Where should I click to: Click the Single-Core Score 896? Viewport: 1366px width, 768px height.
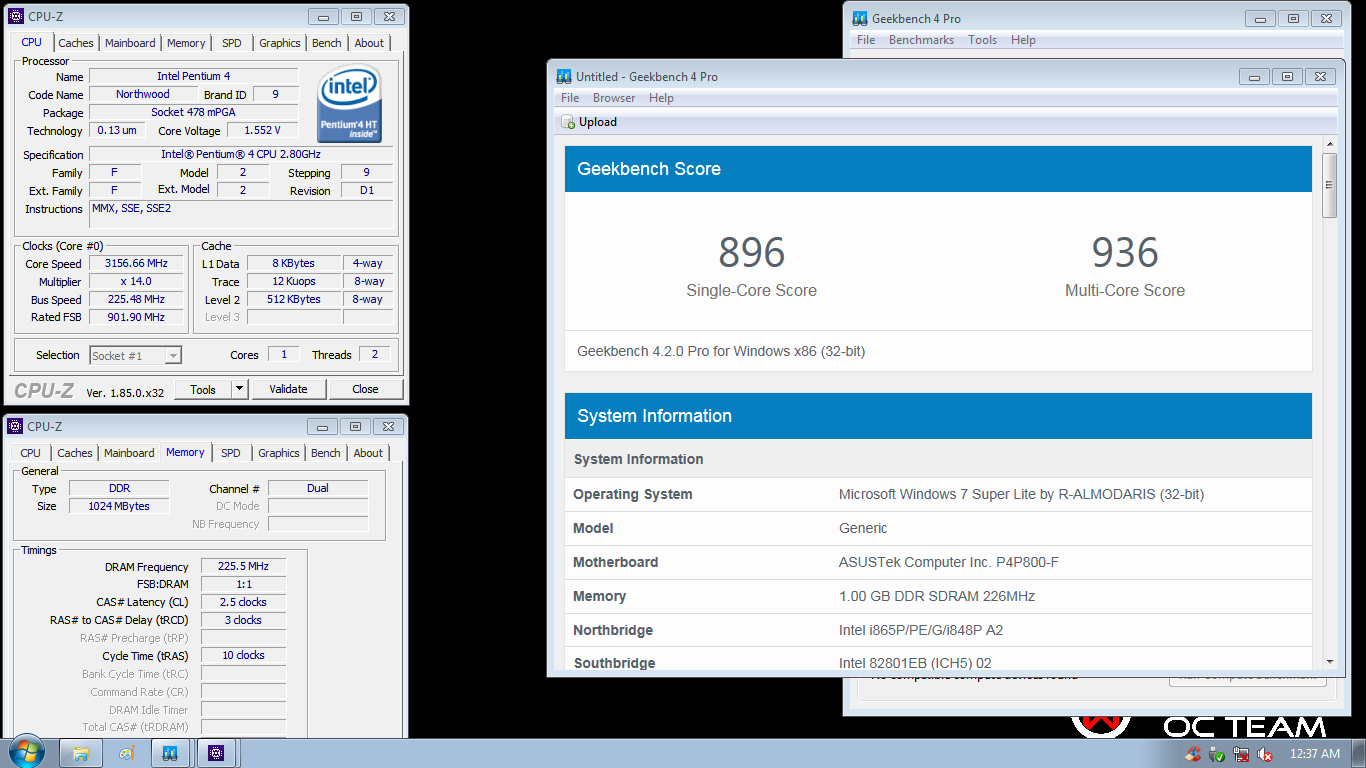[x=751, y=252]
